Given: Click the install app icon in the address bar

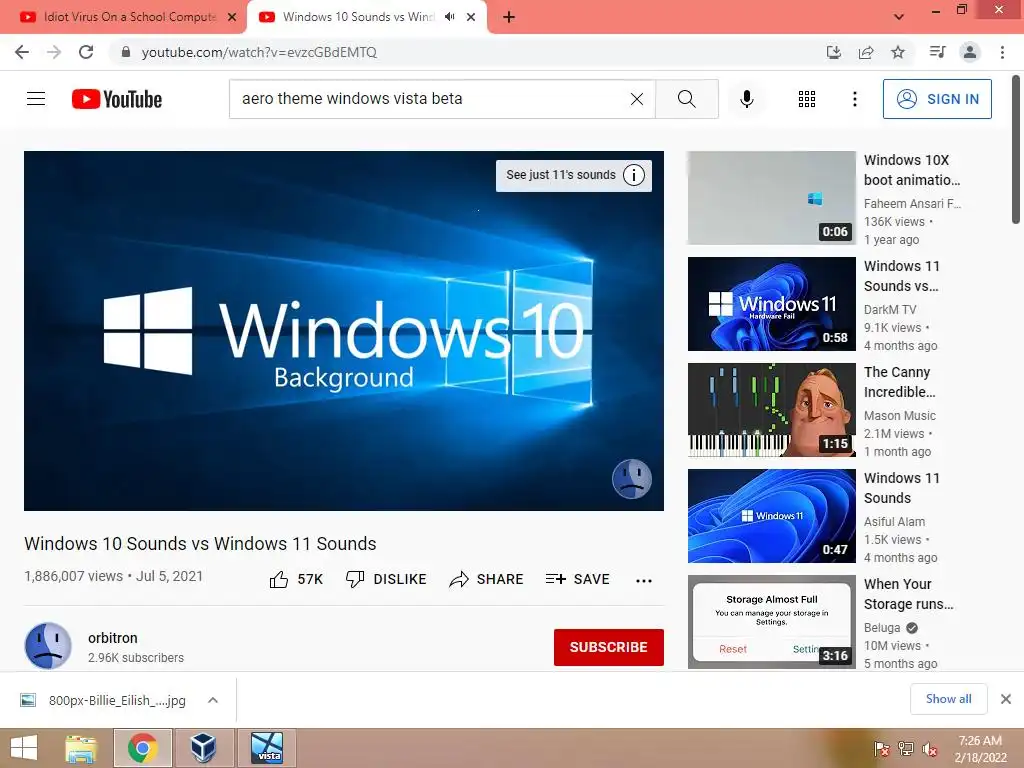Looking at the screenshot, I should click(x=834, y=52).
